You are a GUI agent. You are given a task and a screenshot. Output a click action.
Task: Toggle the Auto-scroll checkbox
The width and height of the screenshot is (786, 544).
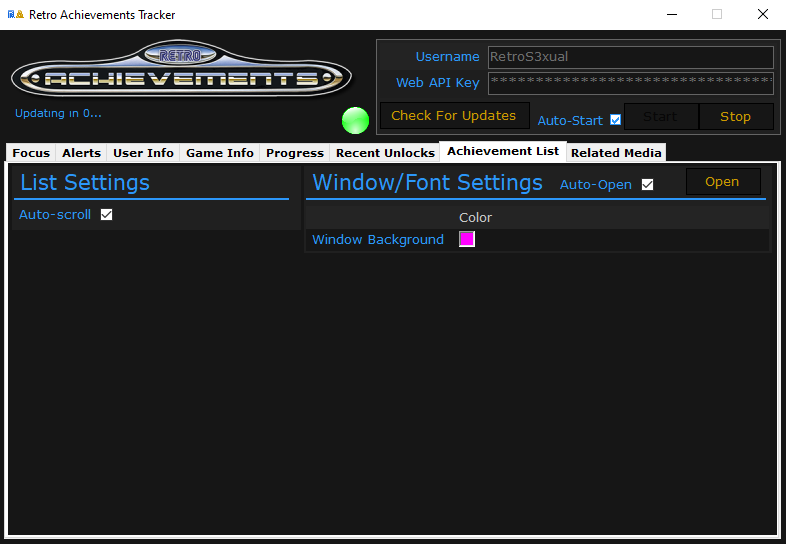click(x=106, y=215)
